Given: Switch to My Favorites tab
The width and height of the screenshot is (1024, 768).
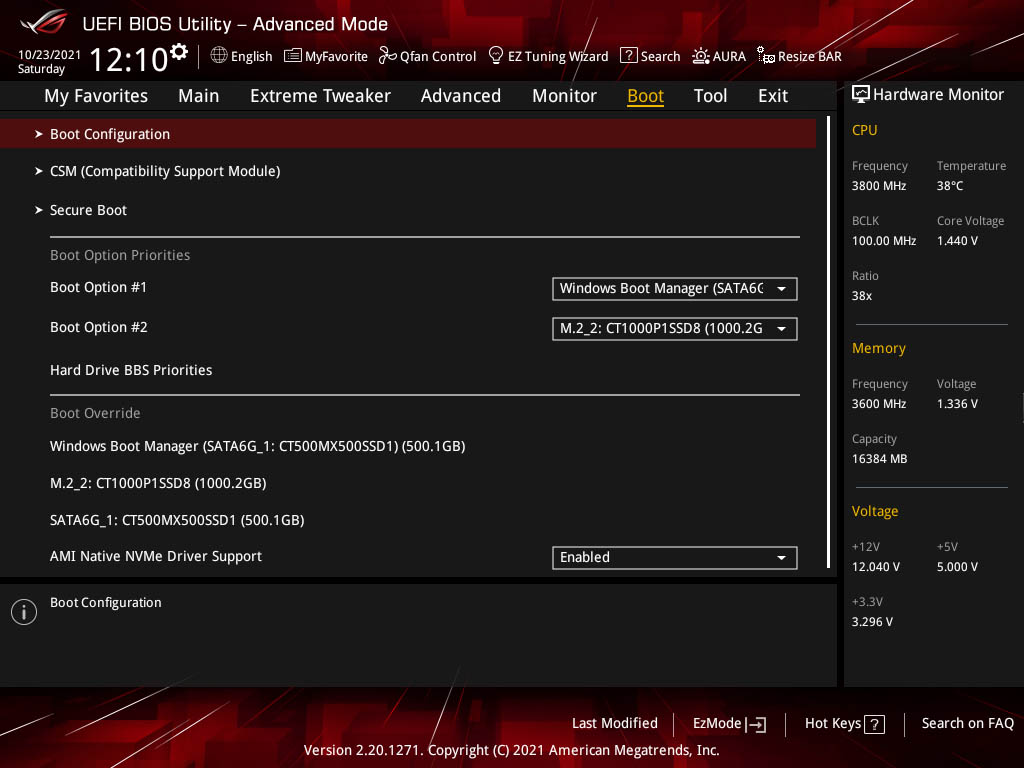Looking at the screenshot, I should coord(96,96).
